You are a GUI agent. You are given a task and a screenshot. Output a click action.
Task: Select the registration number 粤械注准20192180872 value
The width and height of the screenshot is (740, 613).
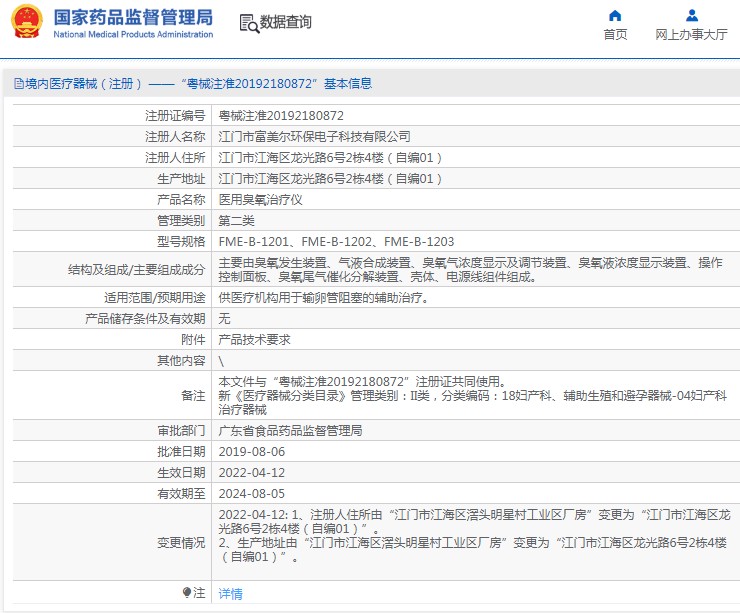click(281, 116)
